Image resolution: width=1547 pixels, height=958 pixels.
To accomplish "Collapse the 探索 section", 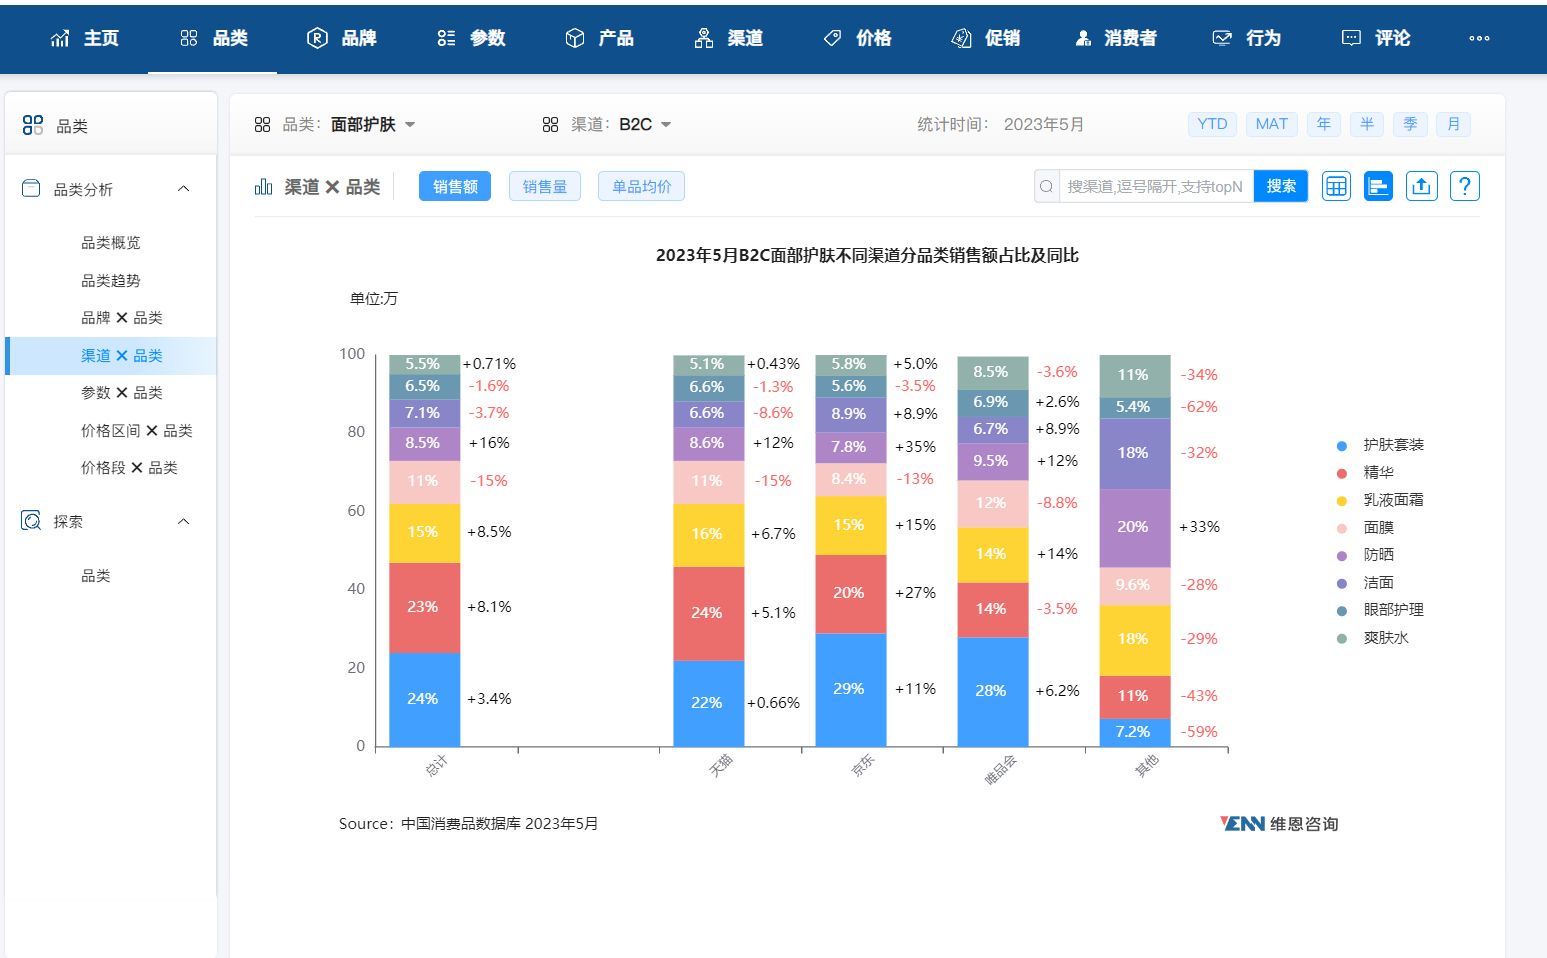I will click(183, 521).
